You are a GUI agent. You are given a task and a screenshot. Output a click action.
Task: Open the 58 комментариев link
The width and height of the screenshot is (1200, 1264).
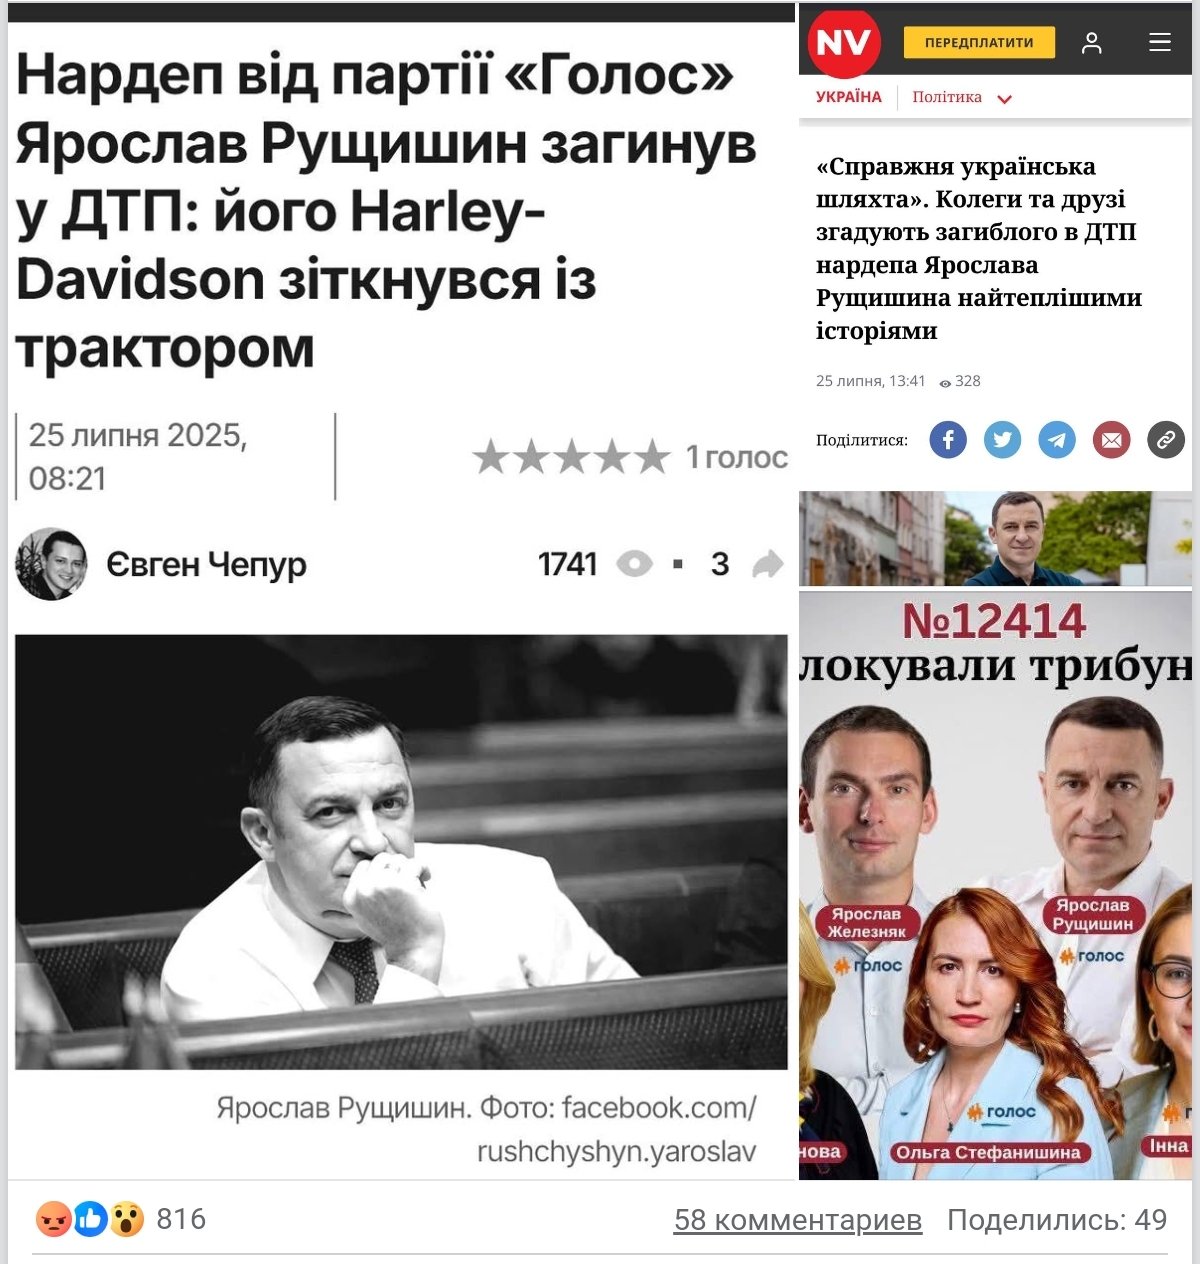click(x=798, y=1220)
